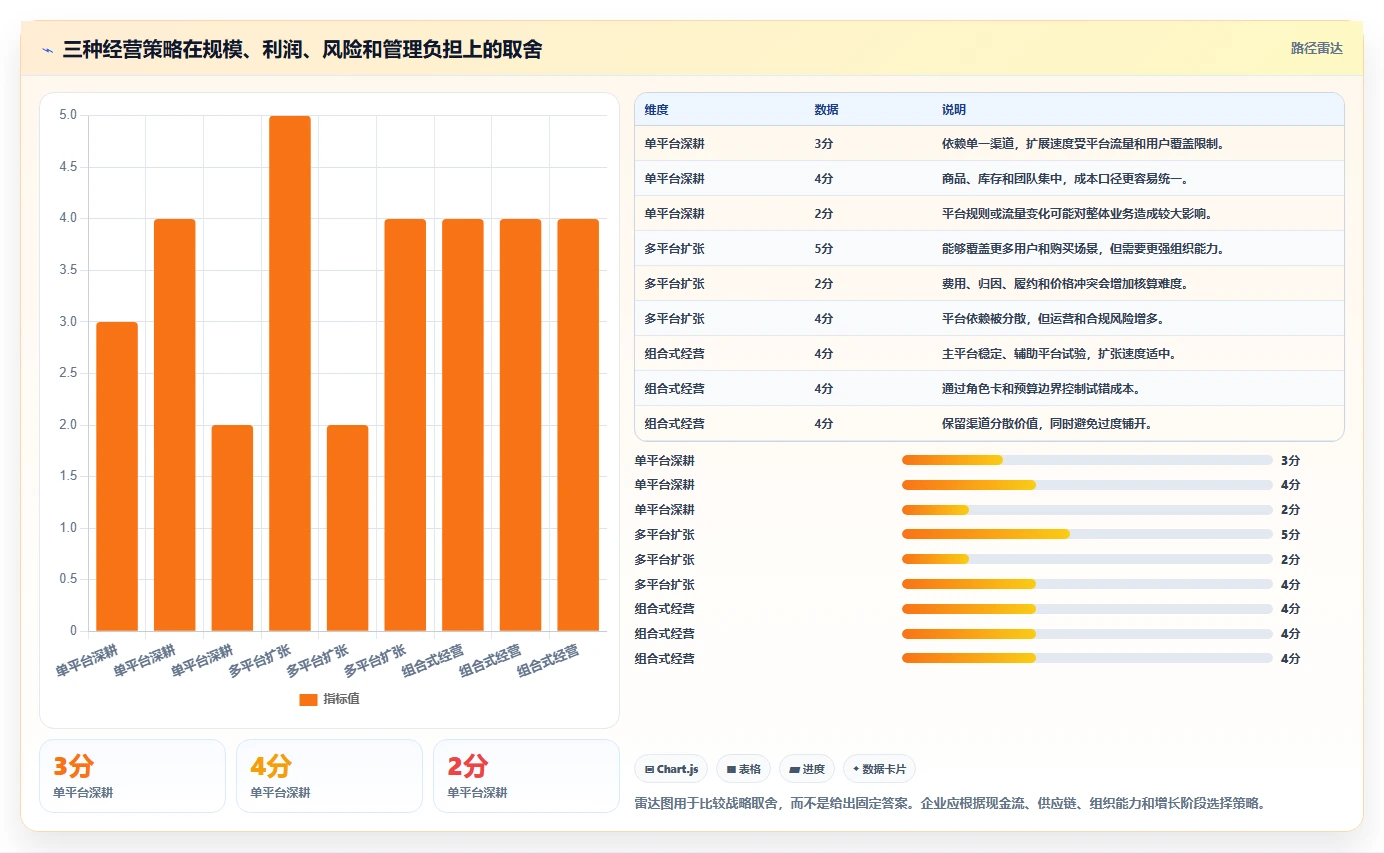Open the 3分 单平台深耕 data card
Screen dimensions: 1384x853
[132, 776]
